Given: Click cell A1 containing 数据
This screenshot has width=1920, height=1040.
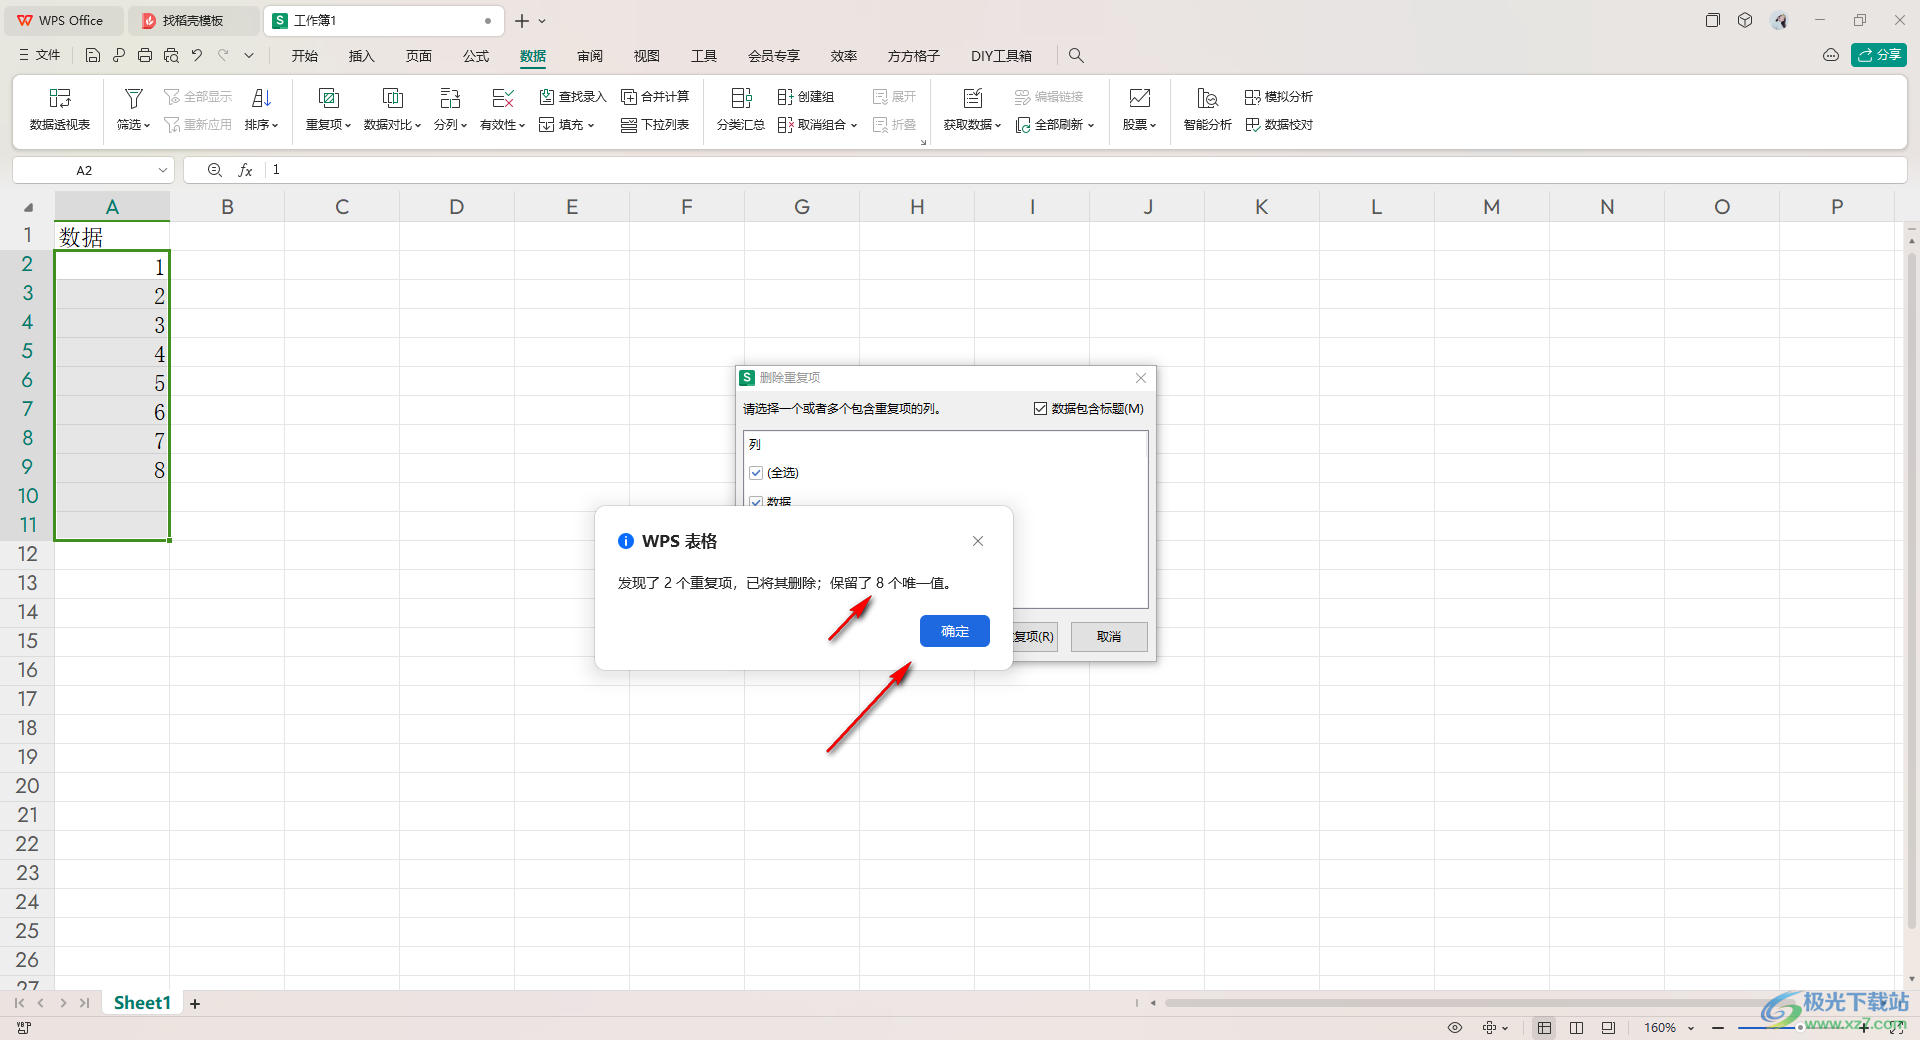Looking at the screenshot, I should point(112,236).
